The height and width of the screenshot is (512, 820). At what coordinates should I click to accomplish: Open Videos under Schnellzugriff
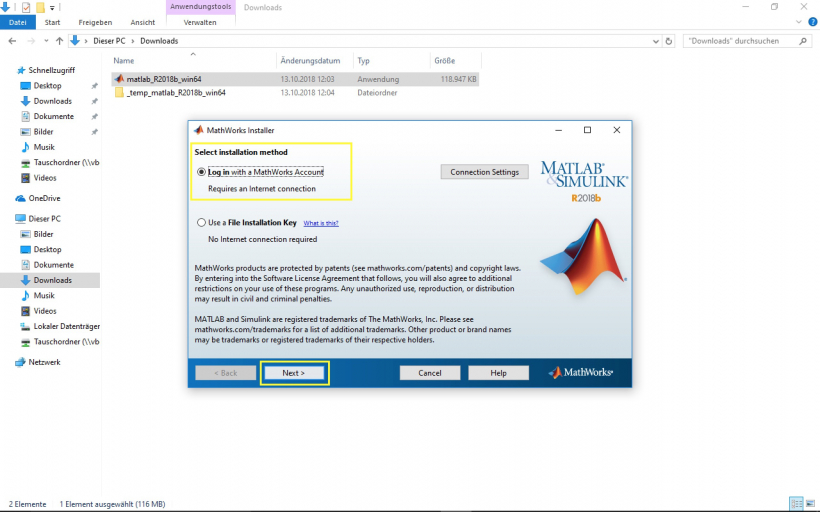pyautogui.click(x=45, y=178)
